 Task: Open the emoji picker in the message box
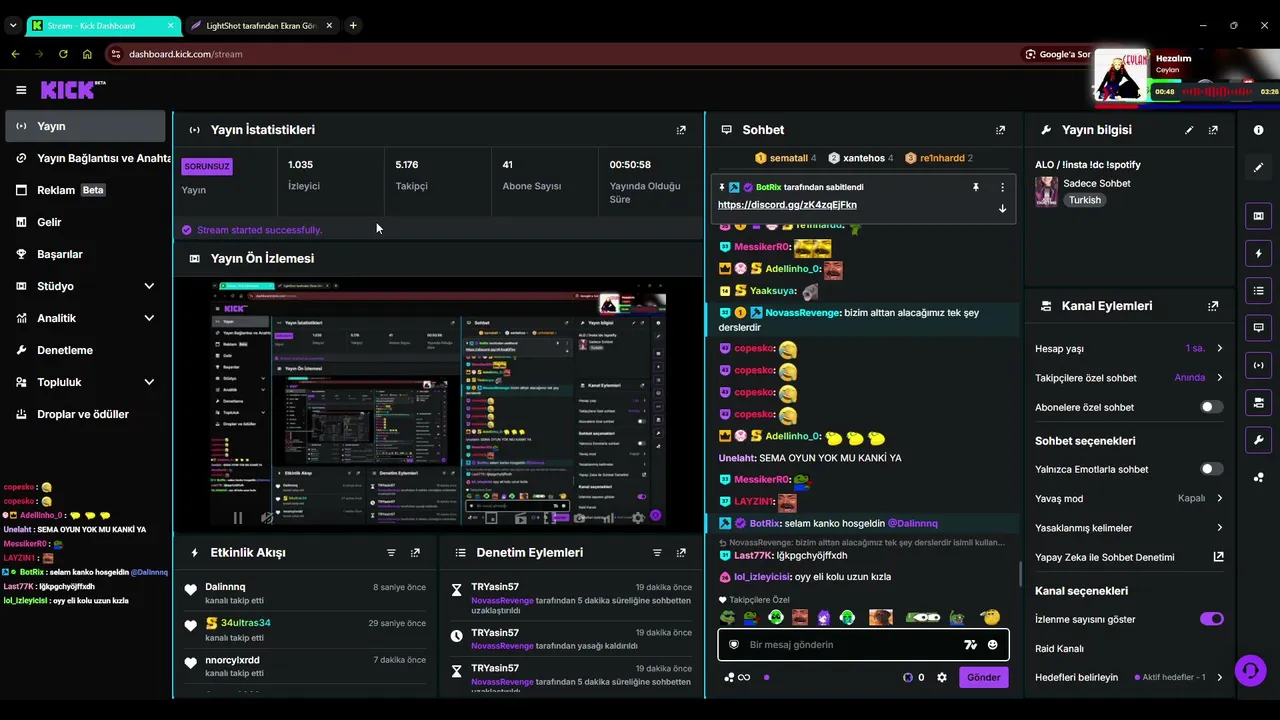click(992, 645)
